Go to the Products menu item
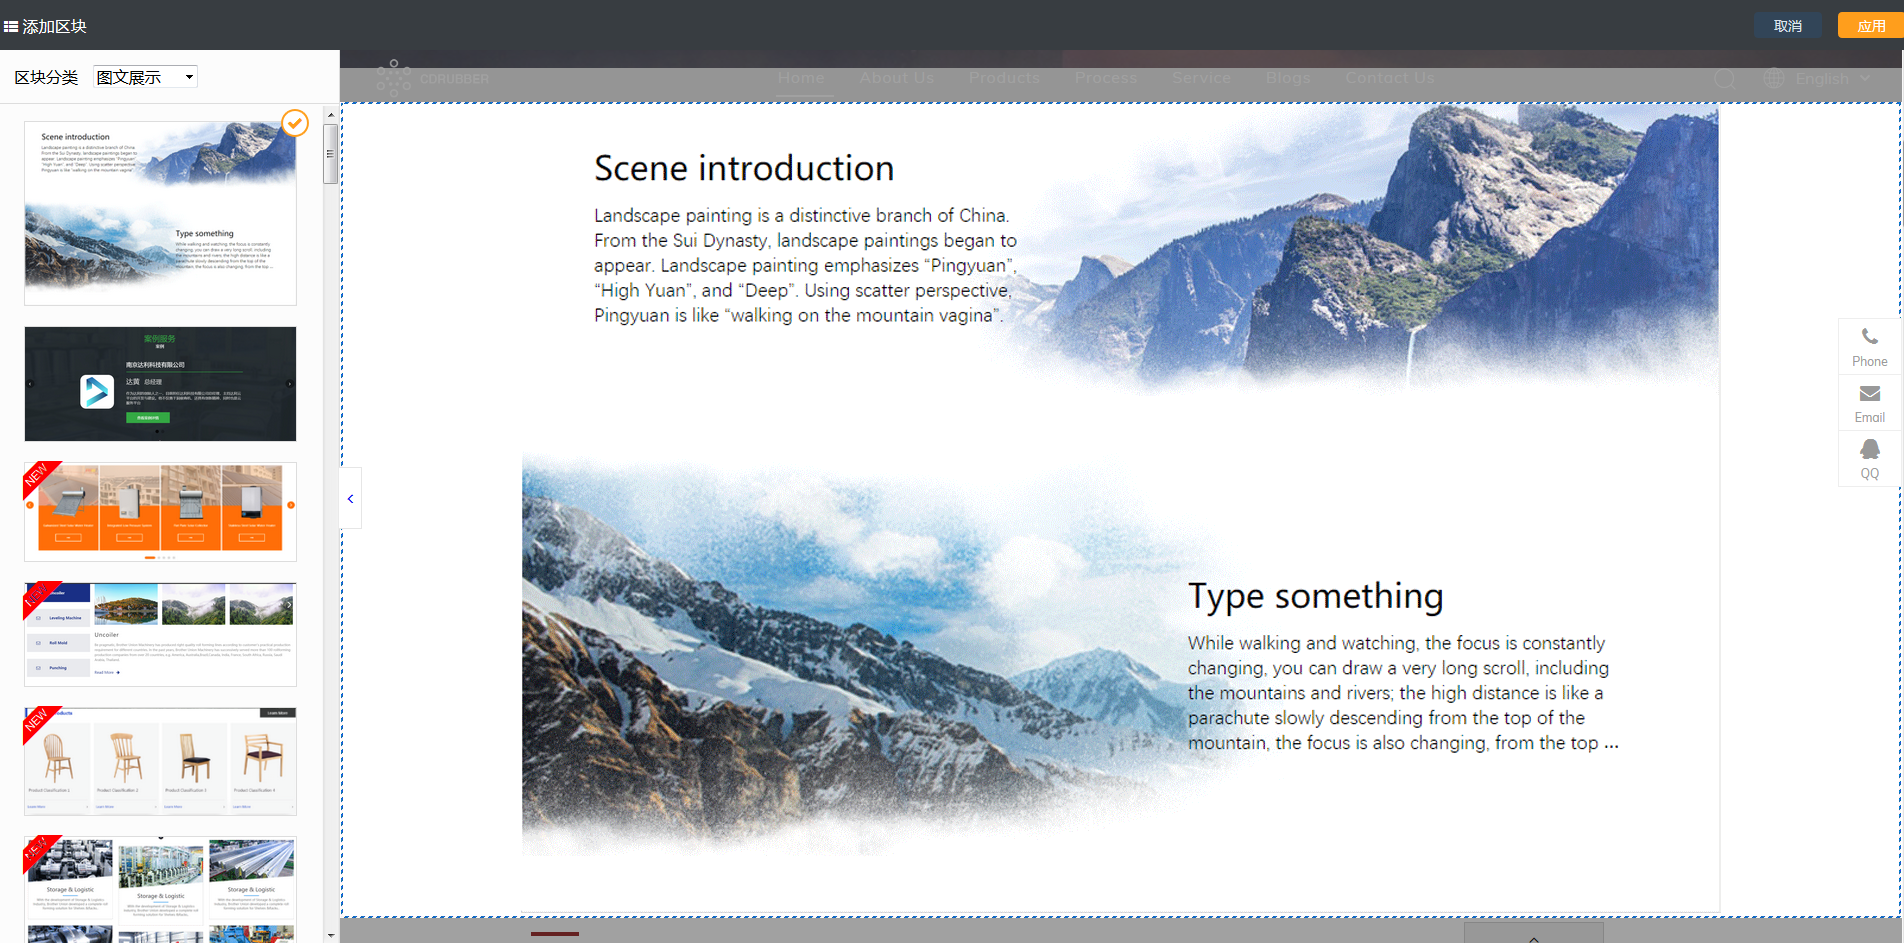Screen dimensions: 1904x943 1004,78
